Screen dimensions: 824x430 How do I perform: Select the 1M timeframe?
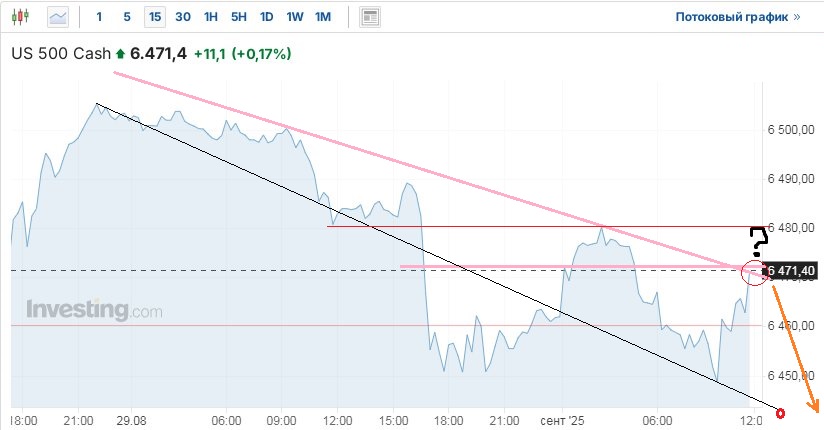point(323,17)
